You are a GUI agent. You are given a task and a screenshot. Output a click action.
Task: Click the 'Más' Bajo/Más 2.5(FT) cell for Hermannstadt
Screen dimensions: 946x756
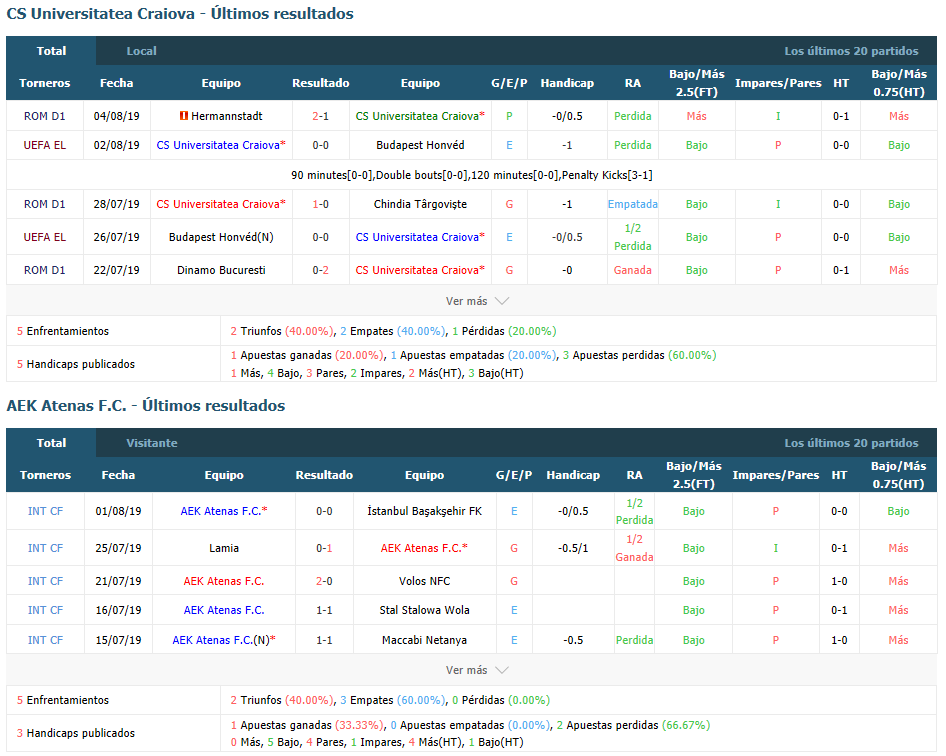click(696, 116)
